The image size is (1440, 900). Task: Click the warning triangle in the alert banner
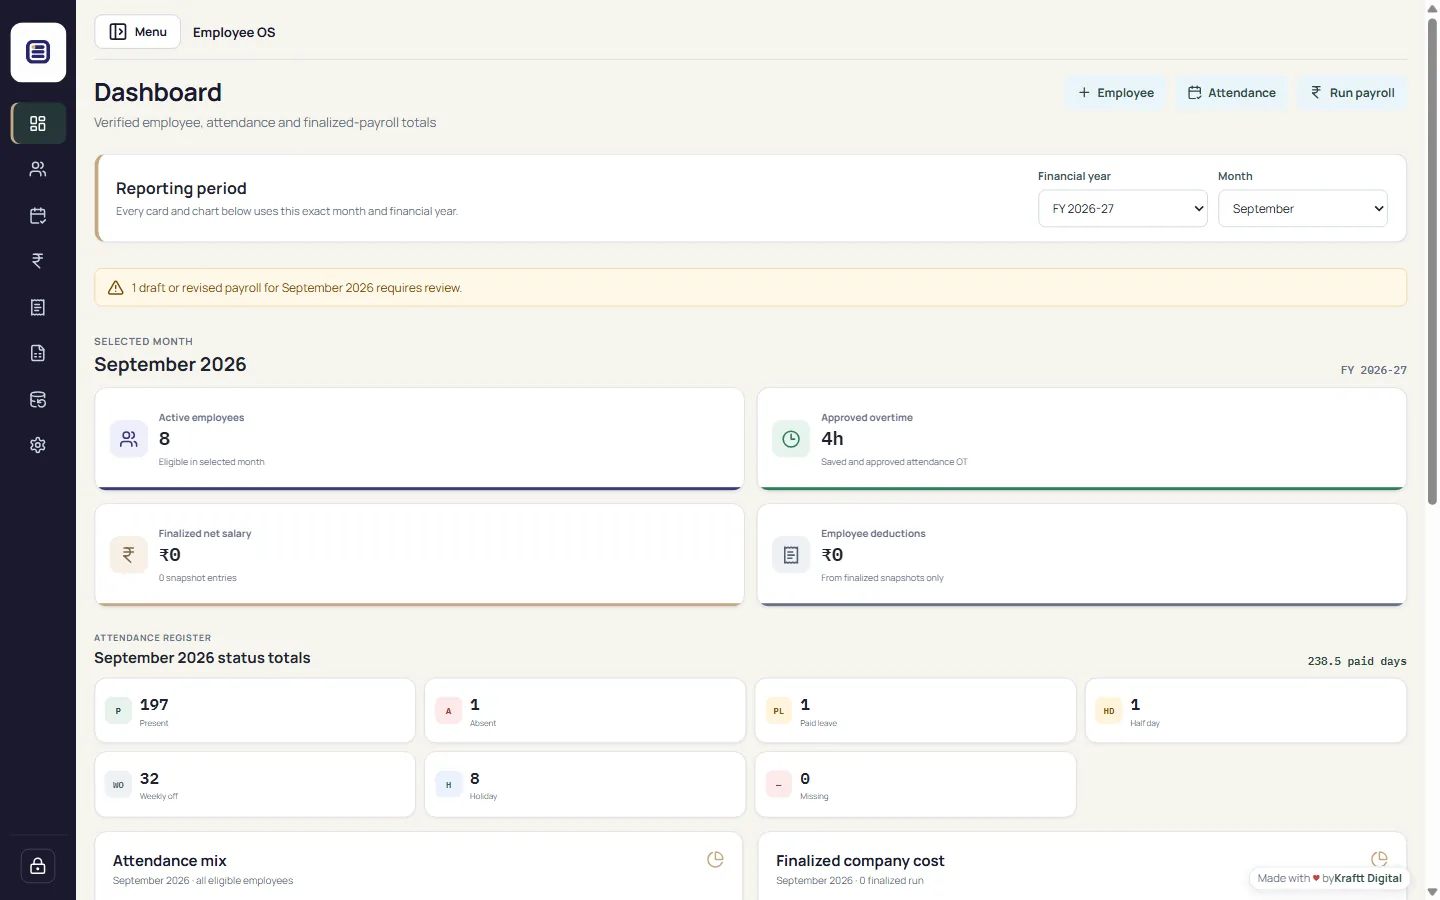[116, 288]
